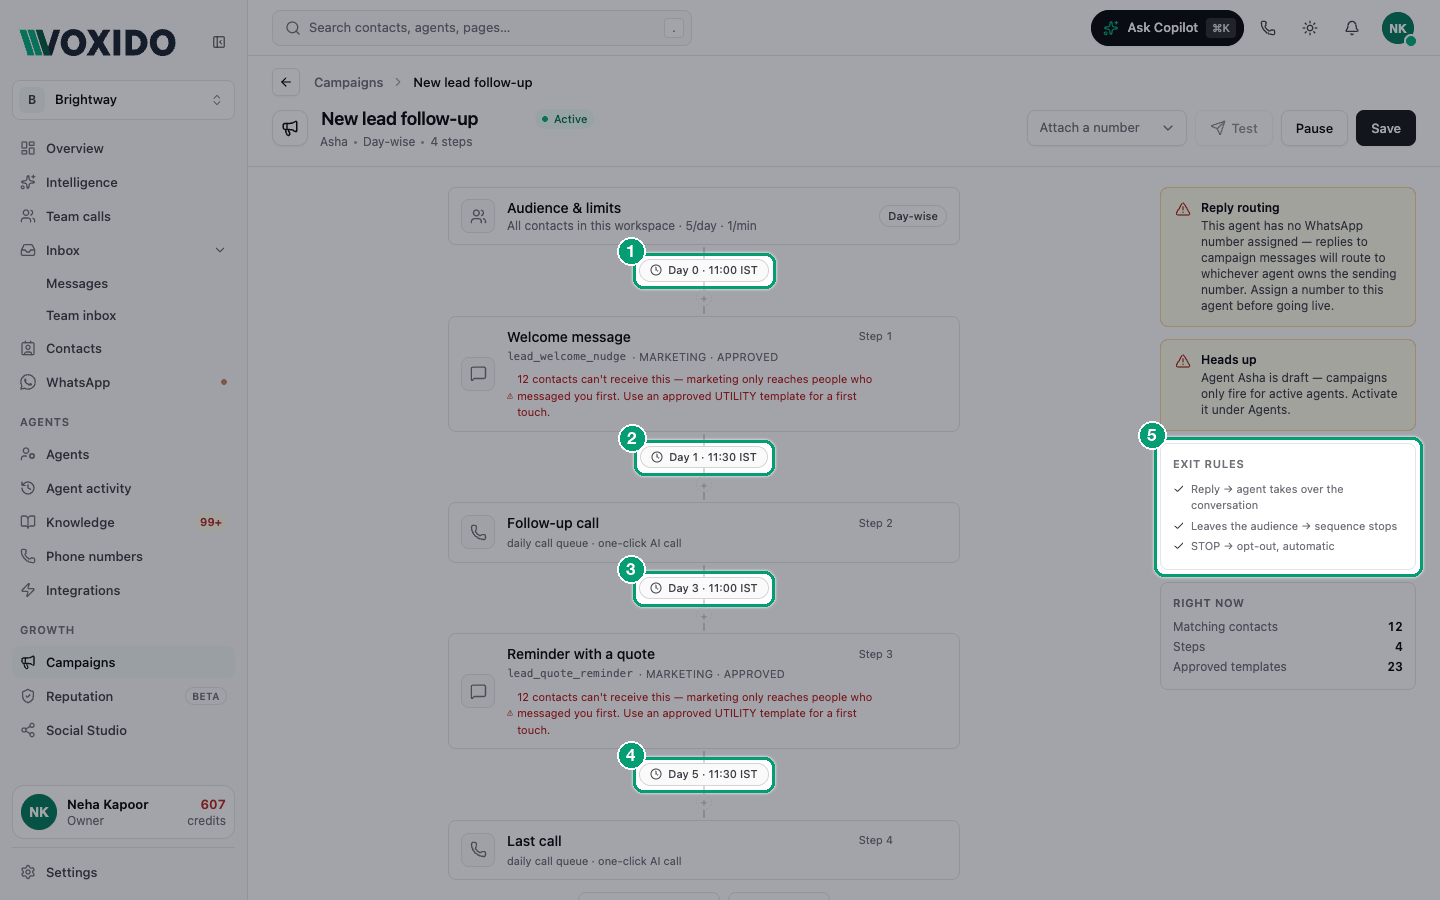Open the notifications bell
The width and height of the screenshot is (1440, 900).
[1352, 28]
